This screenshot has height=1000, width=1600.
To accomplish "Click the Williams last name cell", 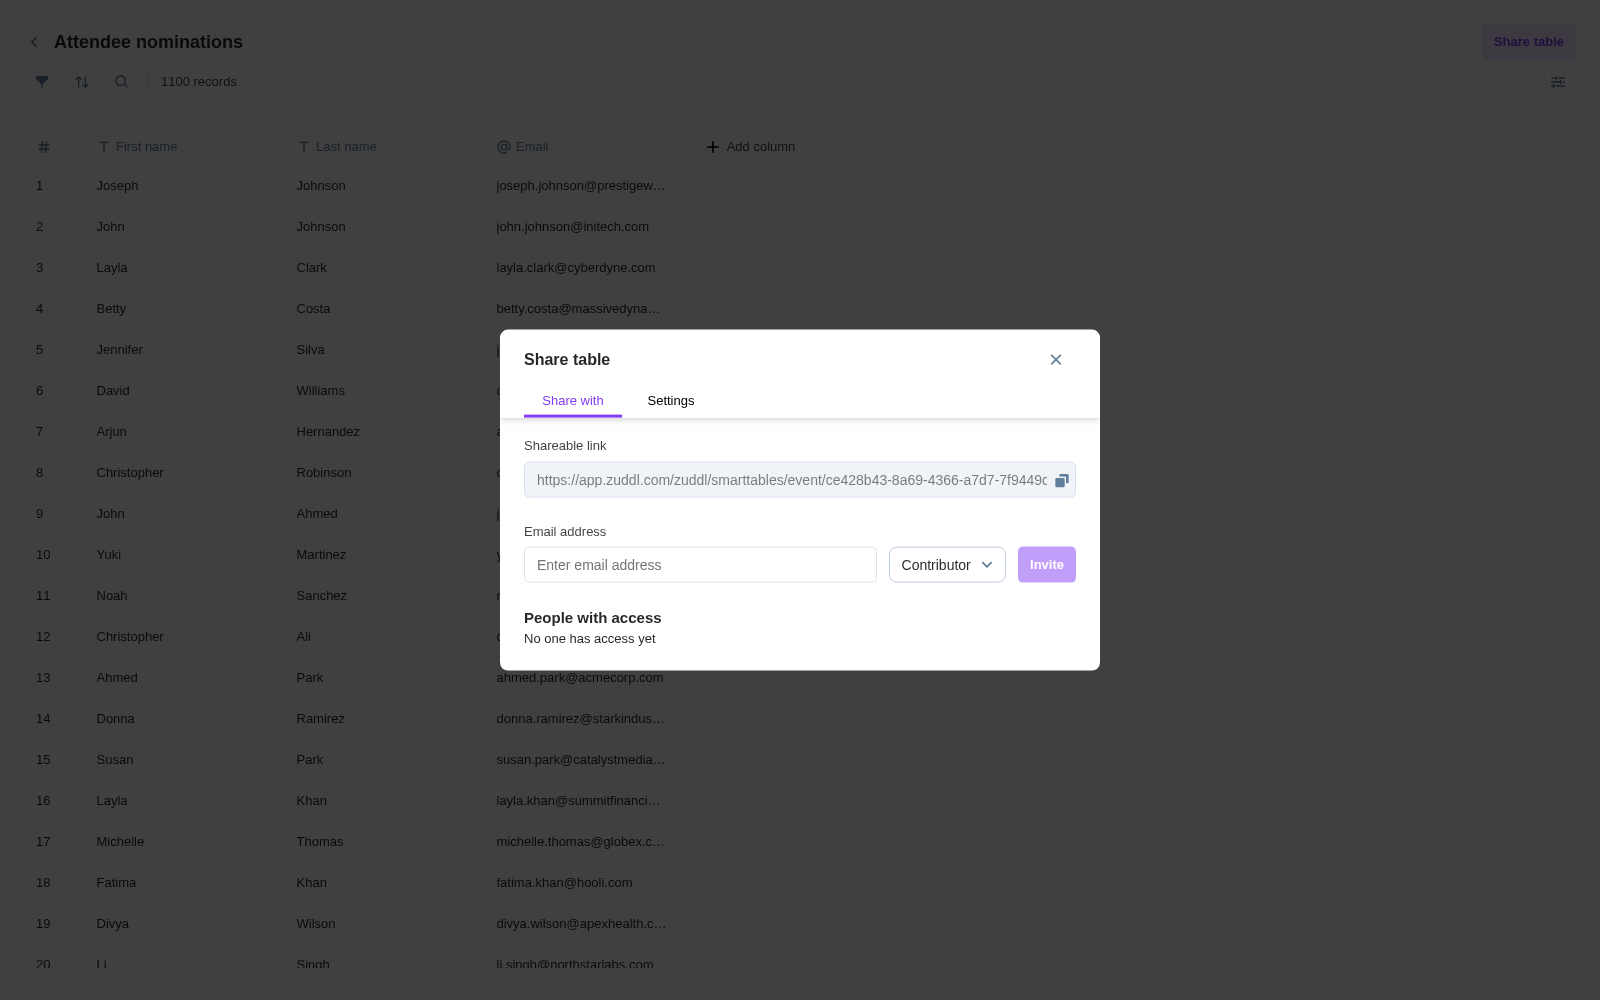I will point(385,391).
